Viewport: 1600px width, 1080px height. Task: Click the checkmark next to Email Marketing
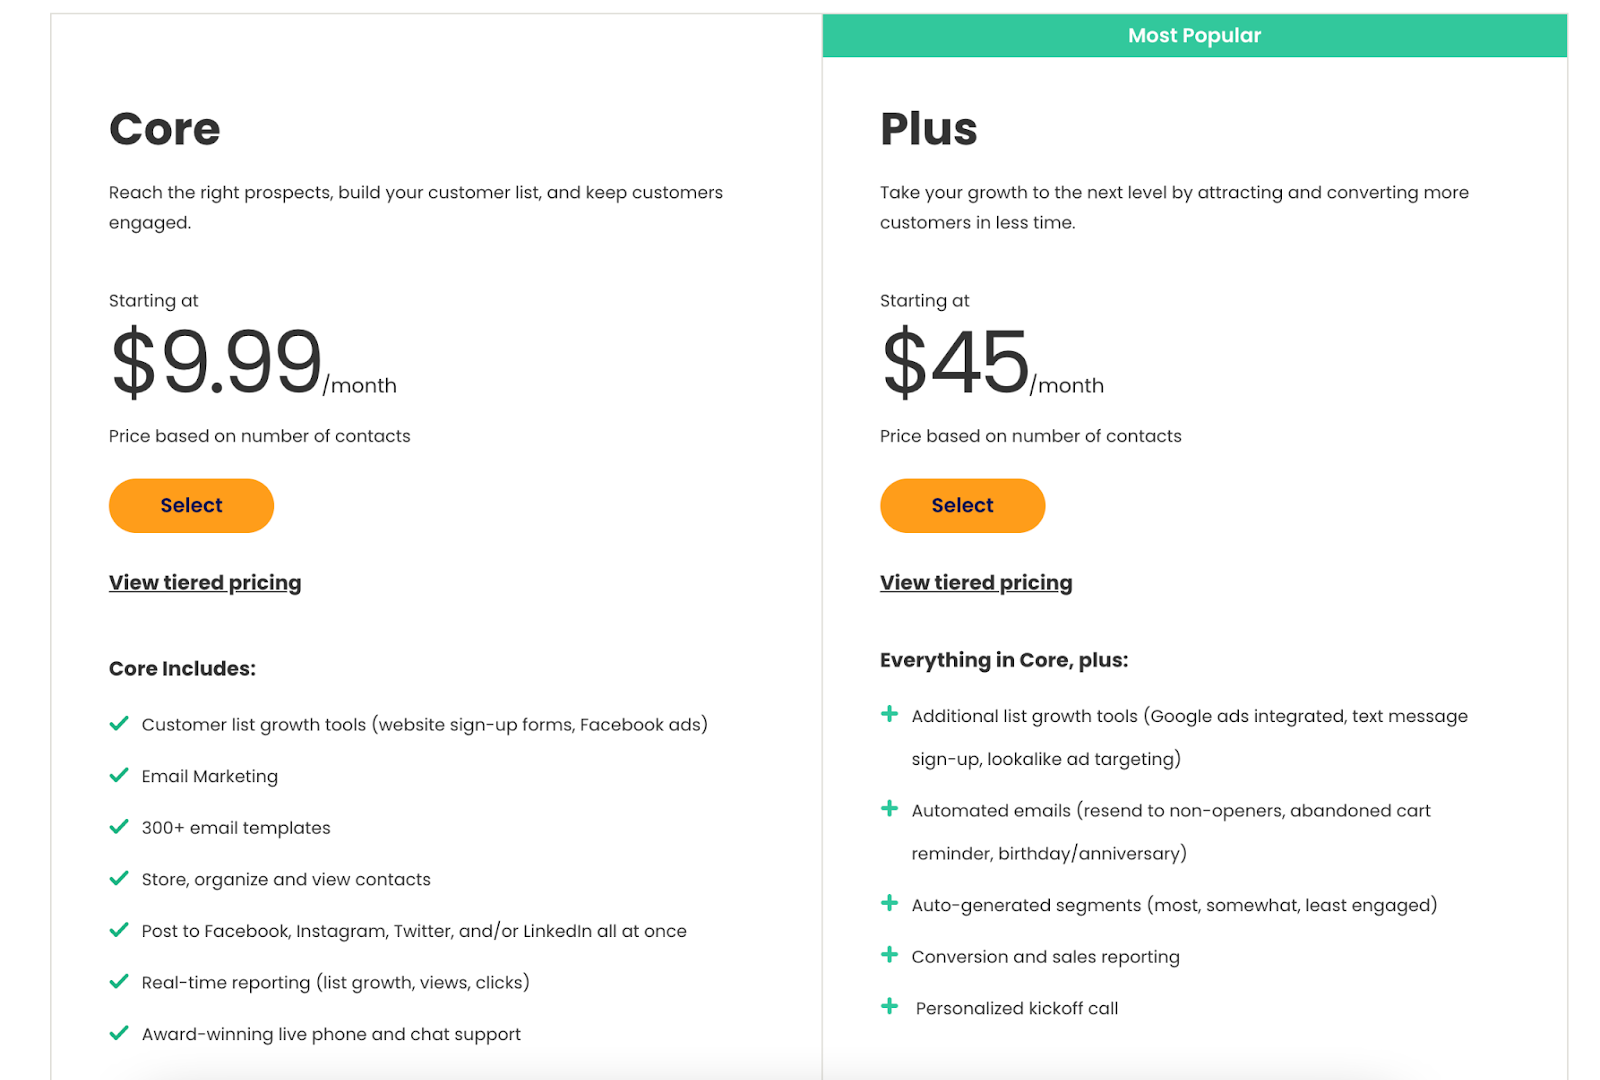coord(119,775)
